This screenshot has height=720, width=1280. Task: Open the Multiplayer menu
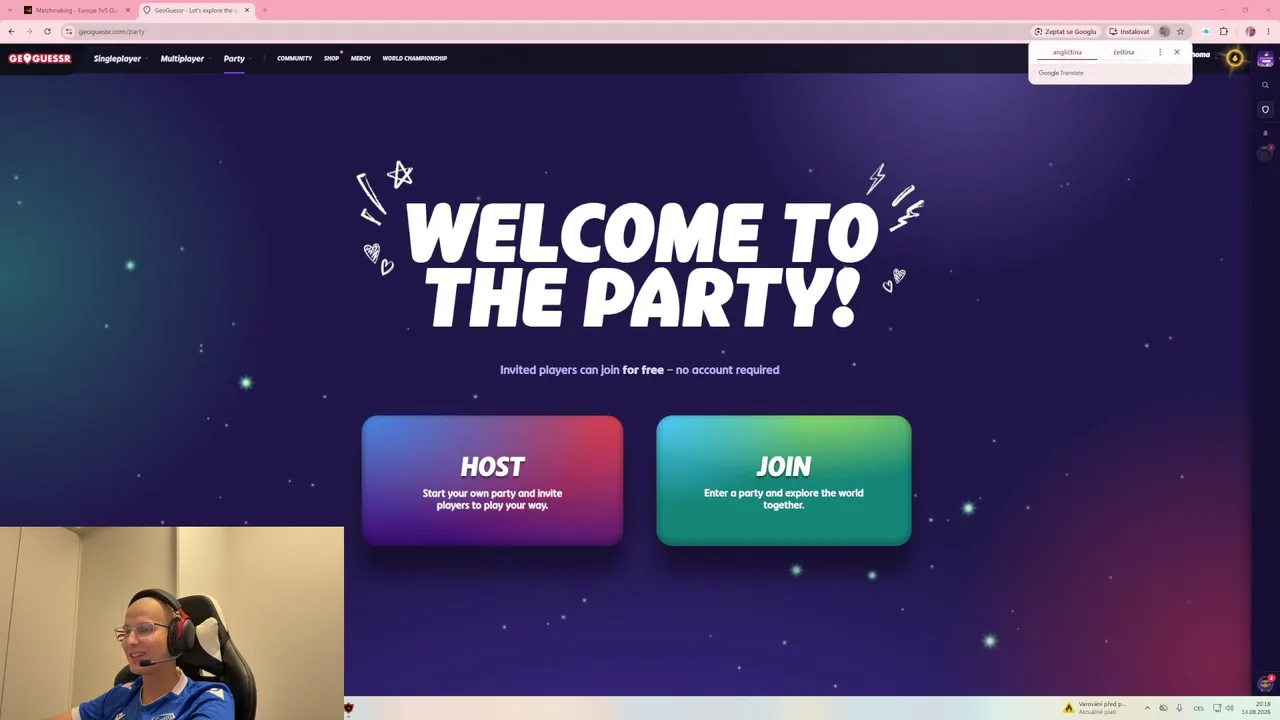tap(182, 58)
